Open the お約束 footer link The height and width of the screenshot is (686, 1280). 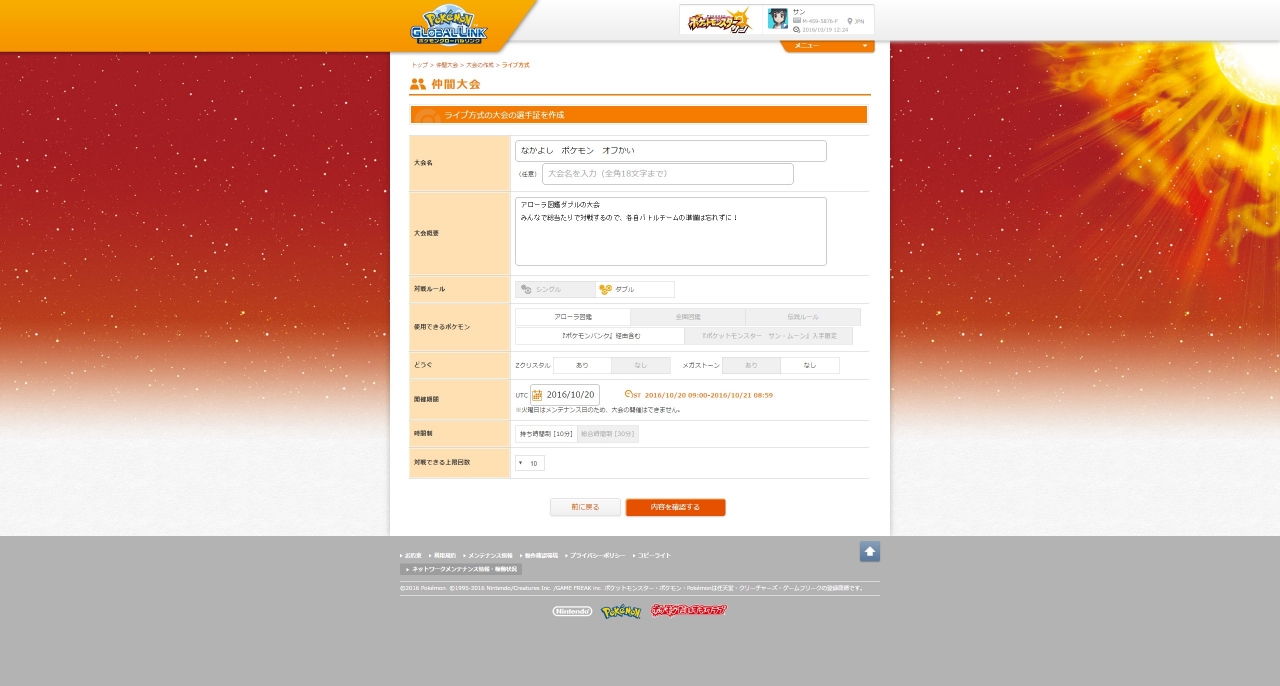tap(412, 555)
